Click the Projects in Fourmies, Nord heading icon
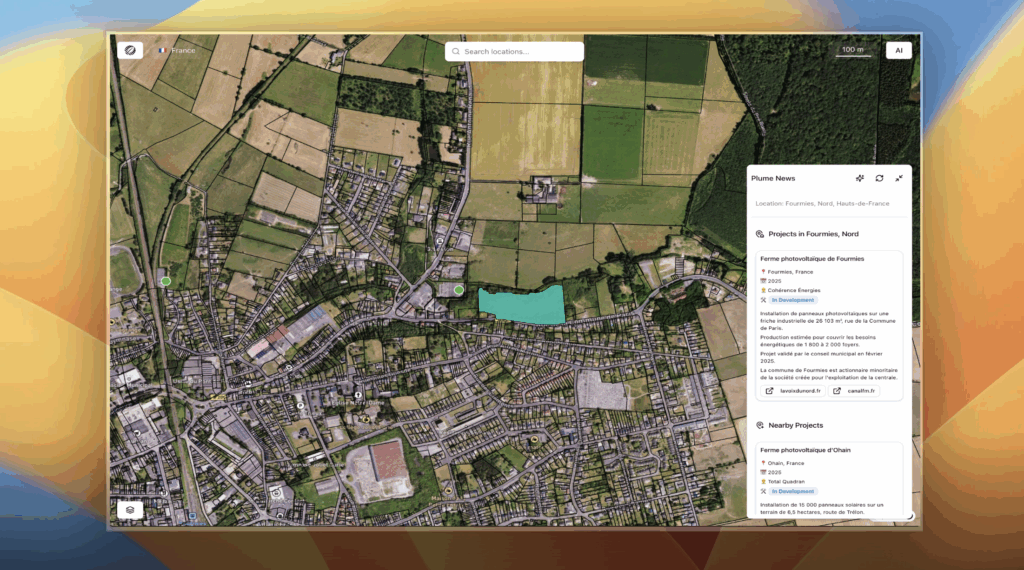Image resolution: width=1024 pixels, height=570 pixels. [x=760, y=234]
